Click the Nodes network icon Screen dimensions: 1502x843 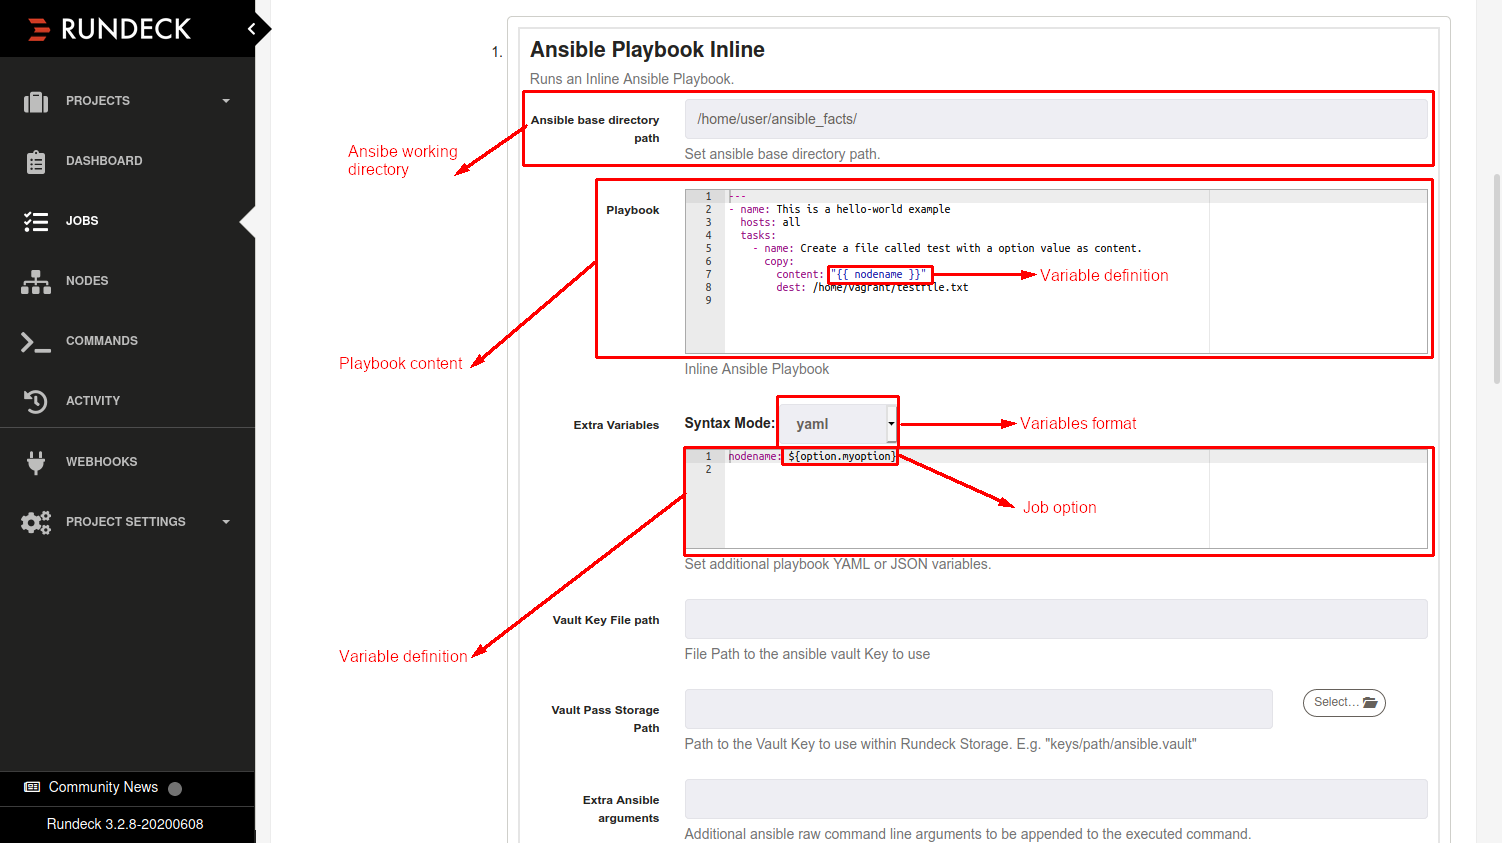tap(36, 281)
